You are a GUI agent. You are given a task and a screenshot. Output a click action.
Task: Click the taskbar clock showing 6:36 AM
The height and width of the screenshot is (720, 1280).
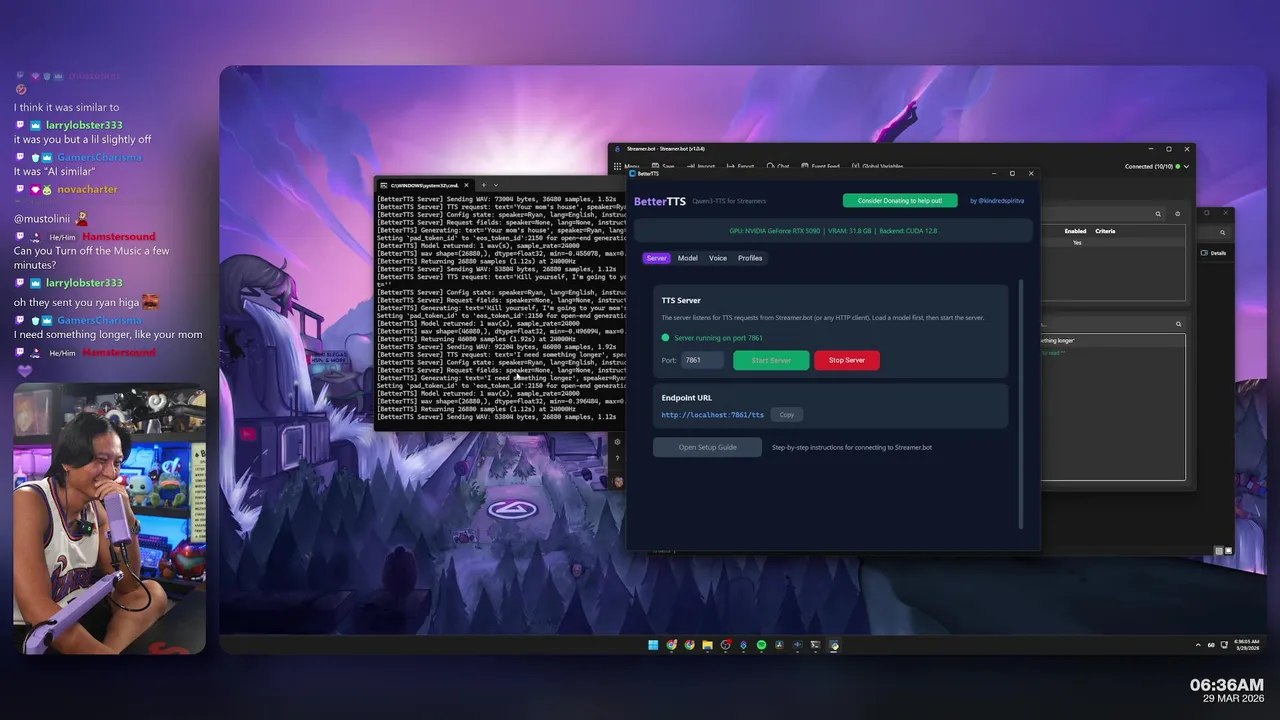pos(1246,645)
